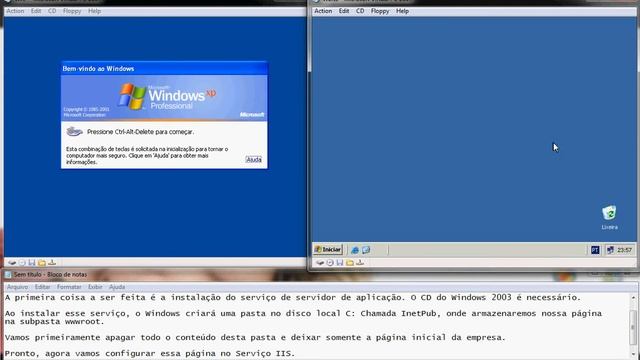This screenshot has width=640, height=360.
Task: Click floppy disk status icon in right VM
Action: (x=340, y=262)
